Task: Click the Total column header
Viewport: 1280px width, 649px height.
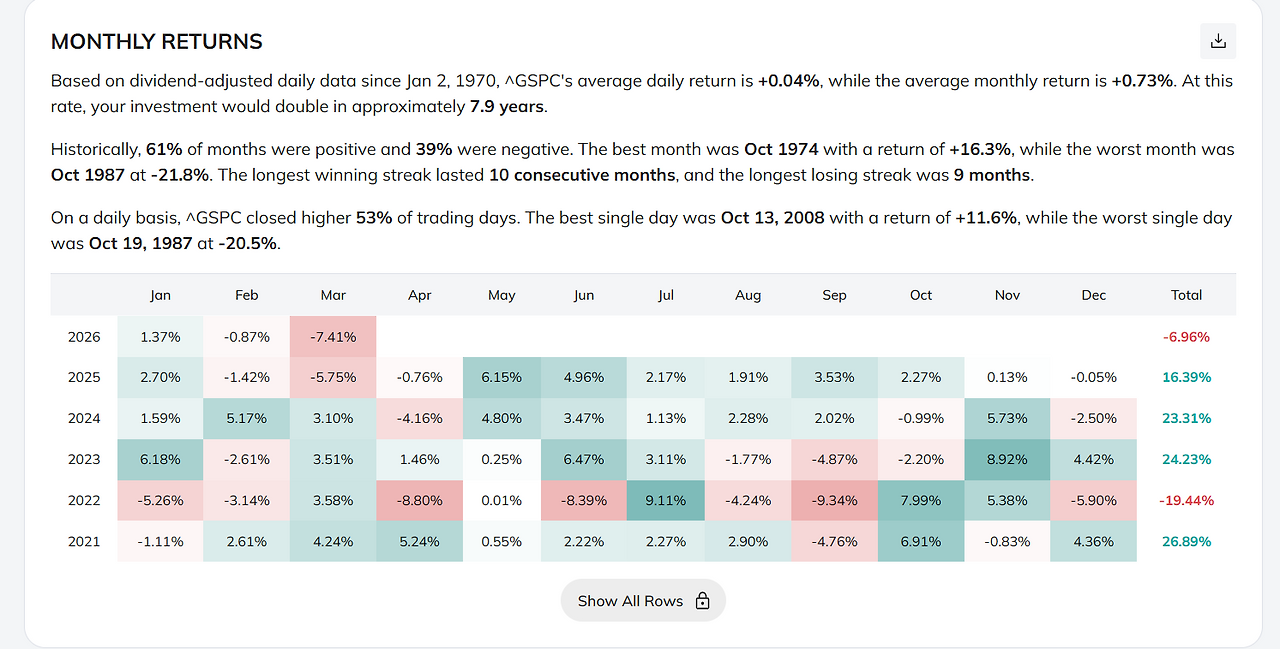Action: 1186,295
